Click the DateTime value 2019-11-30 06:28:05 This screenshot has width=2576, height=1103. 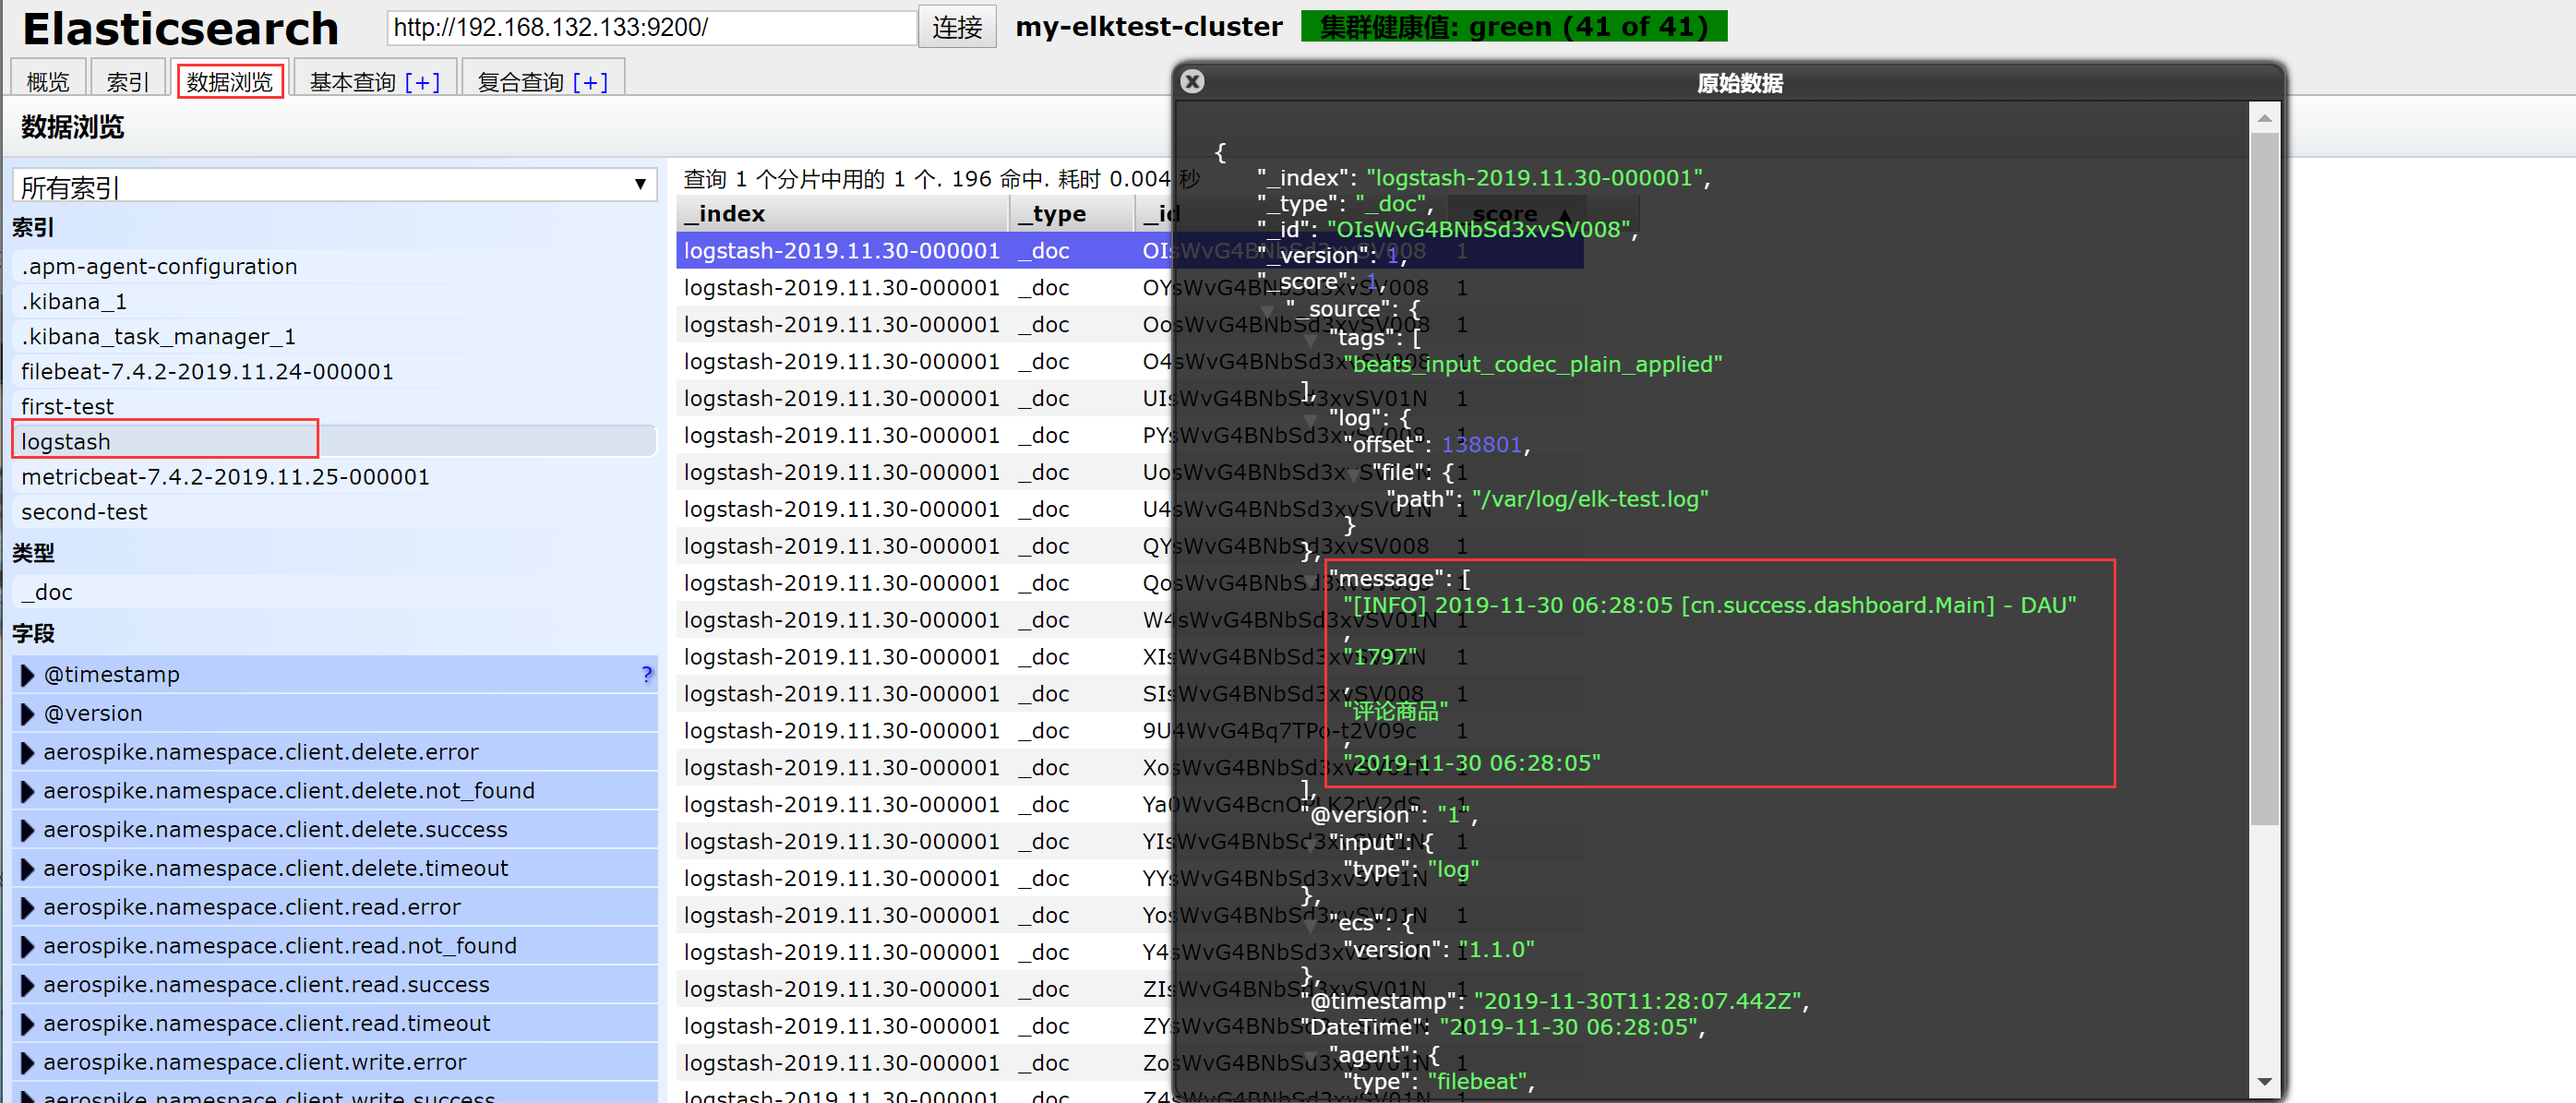(1568, 1027)
